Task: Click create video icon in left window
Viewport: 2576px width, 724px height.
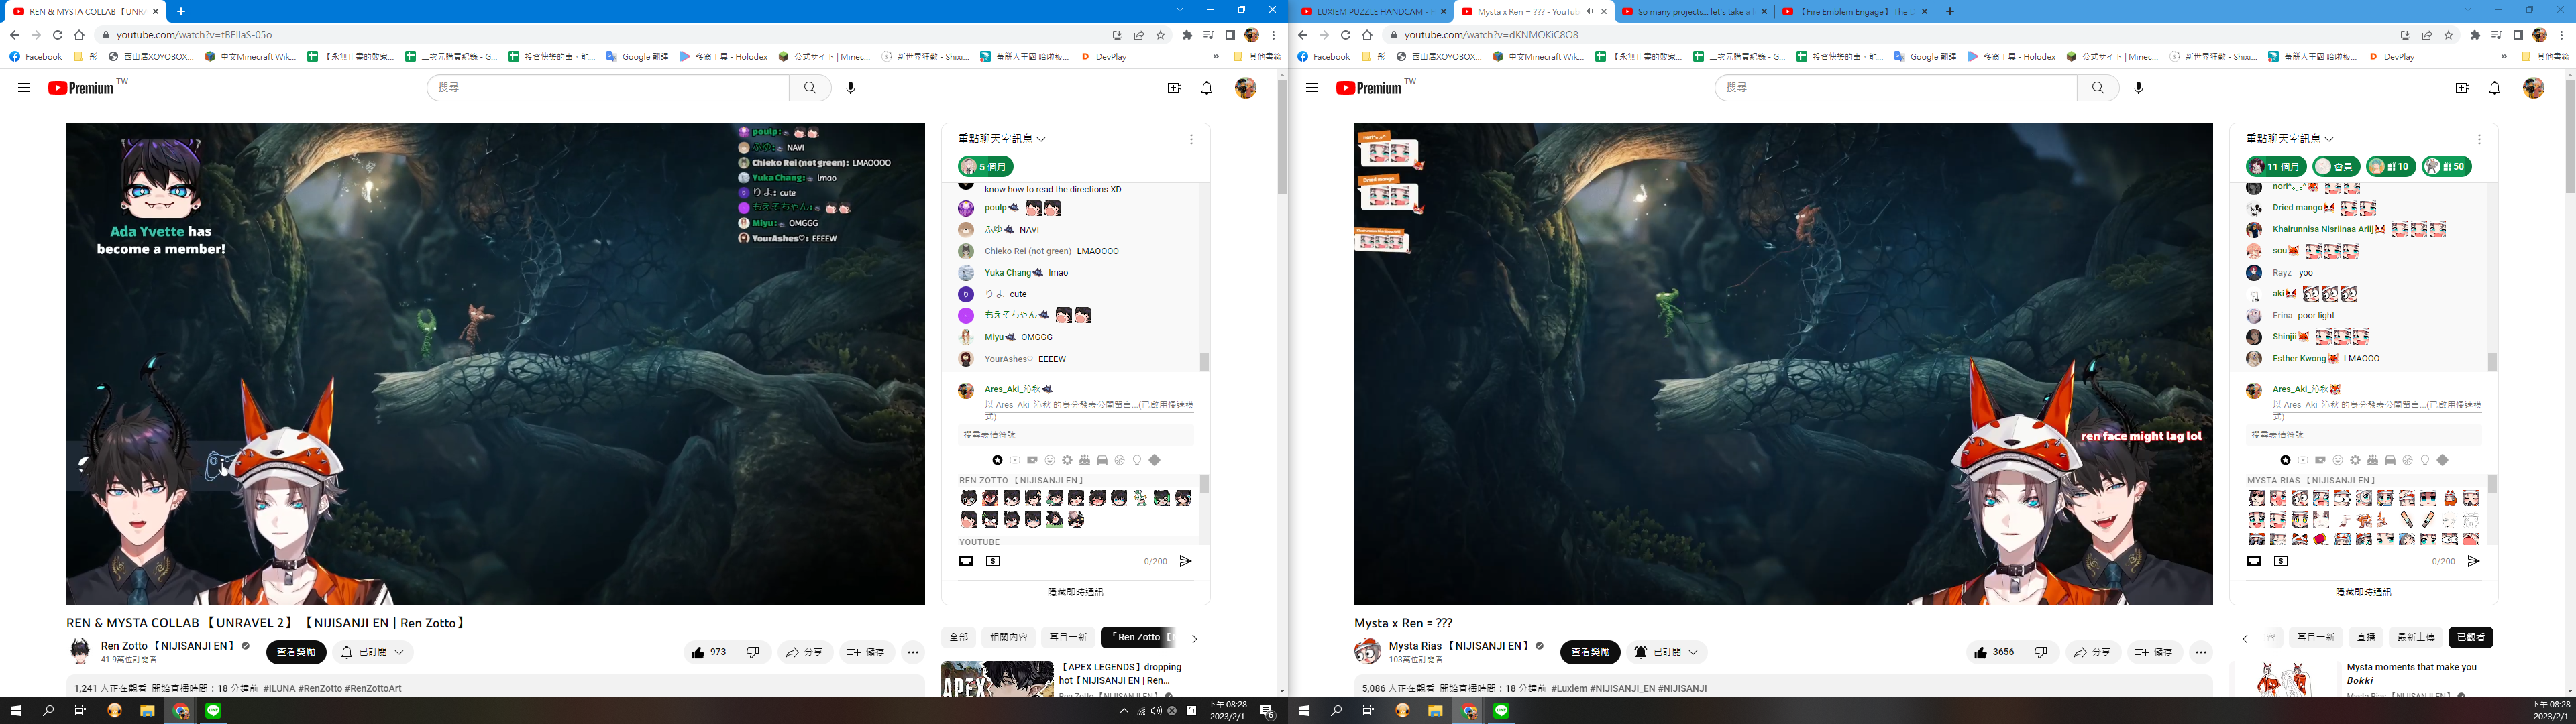Action: tap(1175, 88)
